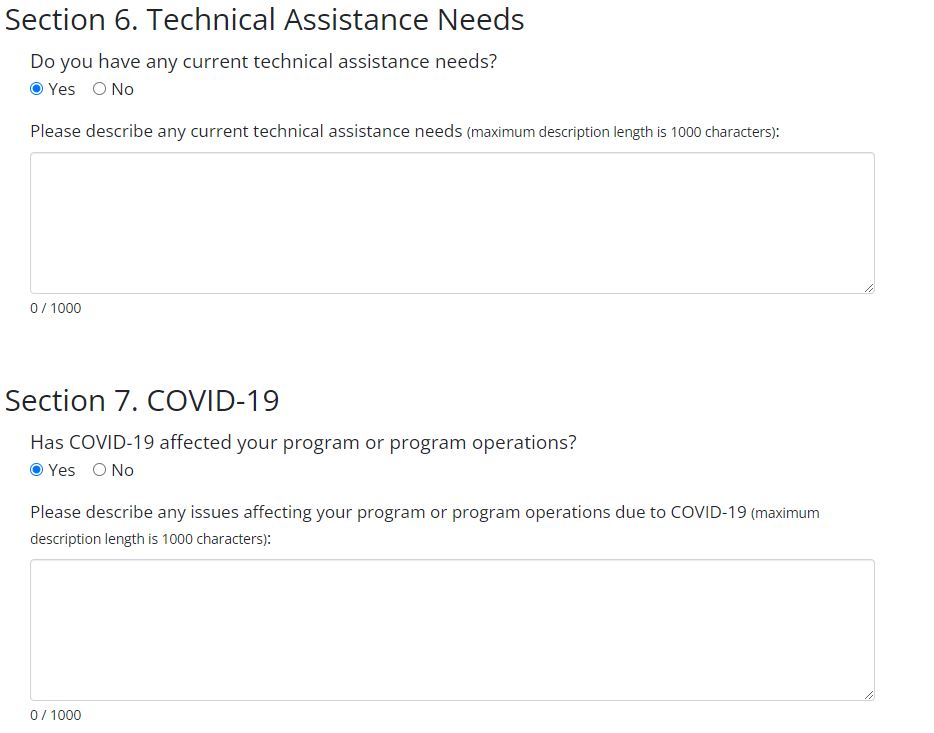Click the 0 / 1000 counter under COVID-19 box
Screen dimensions: 934x733
56,715
